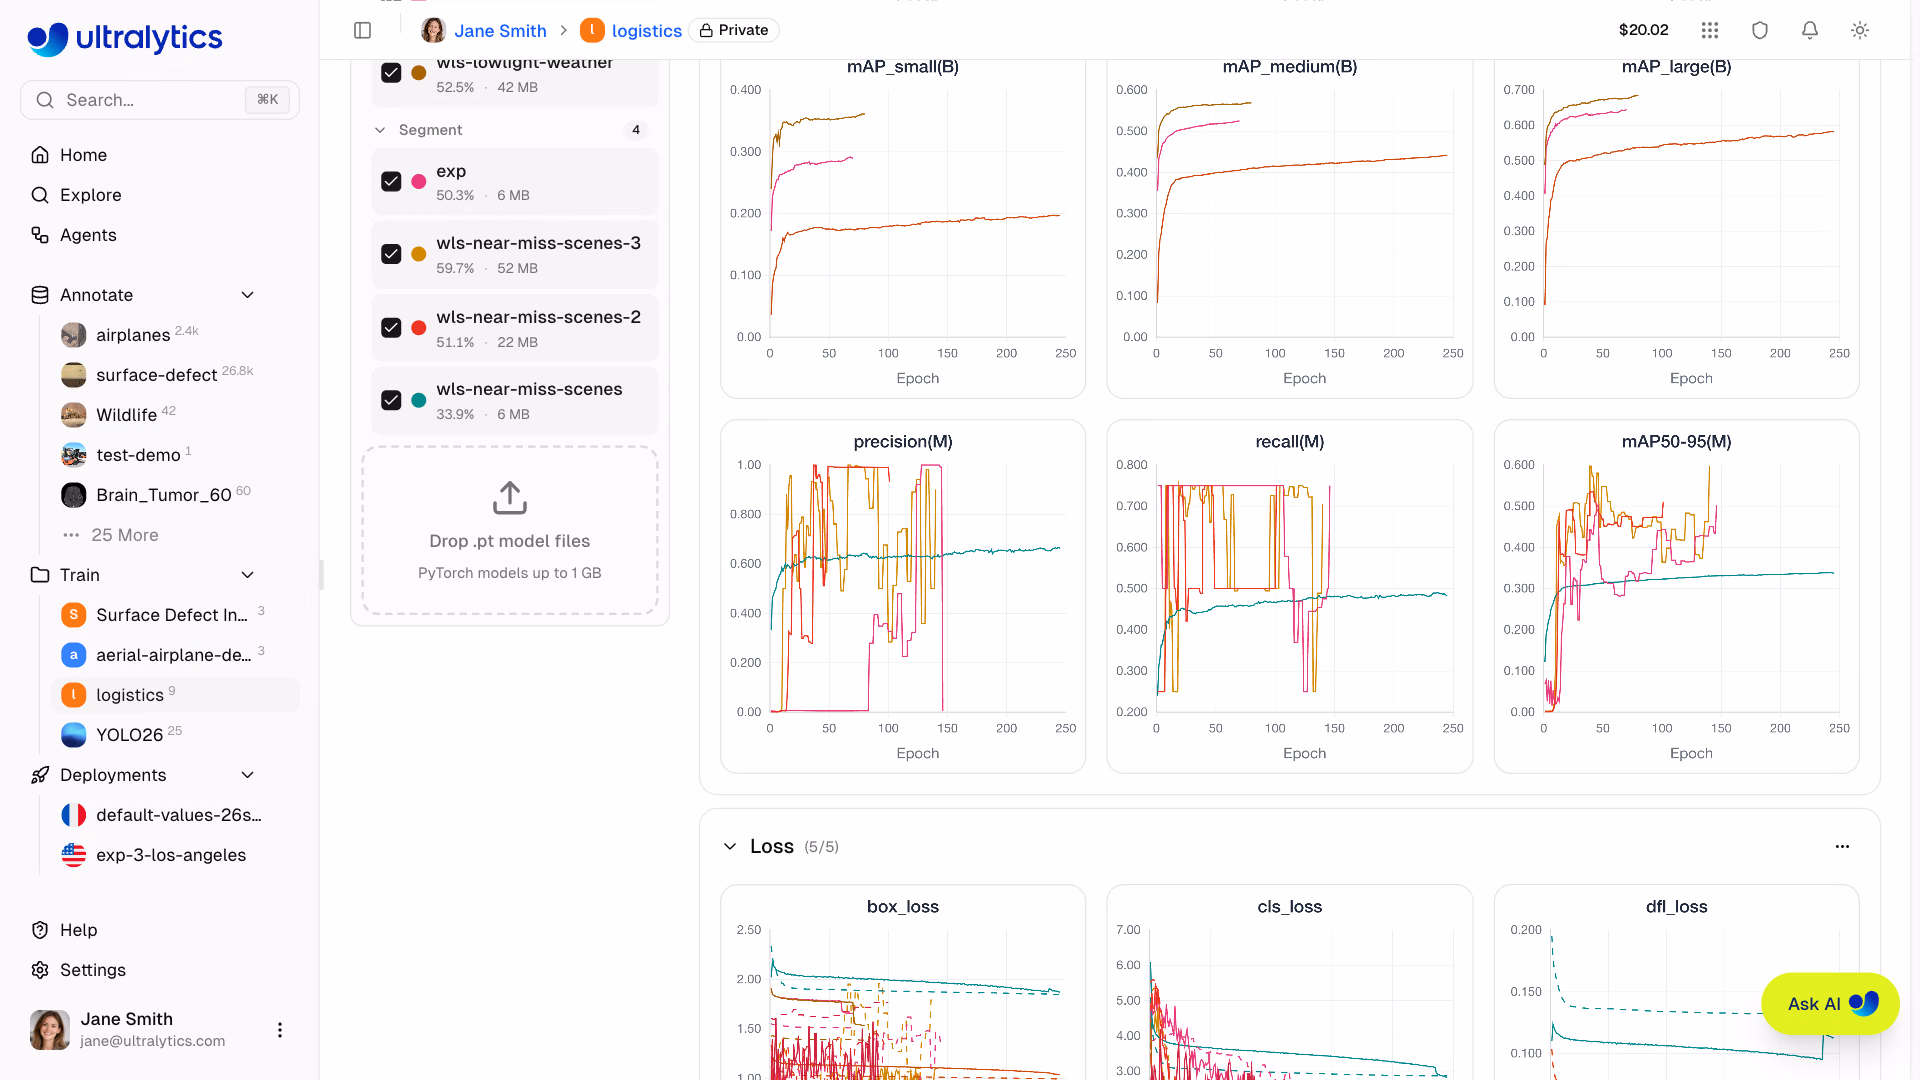Collapse the Deployments section chevron
1920x1080 pixels.
248,775
